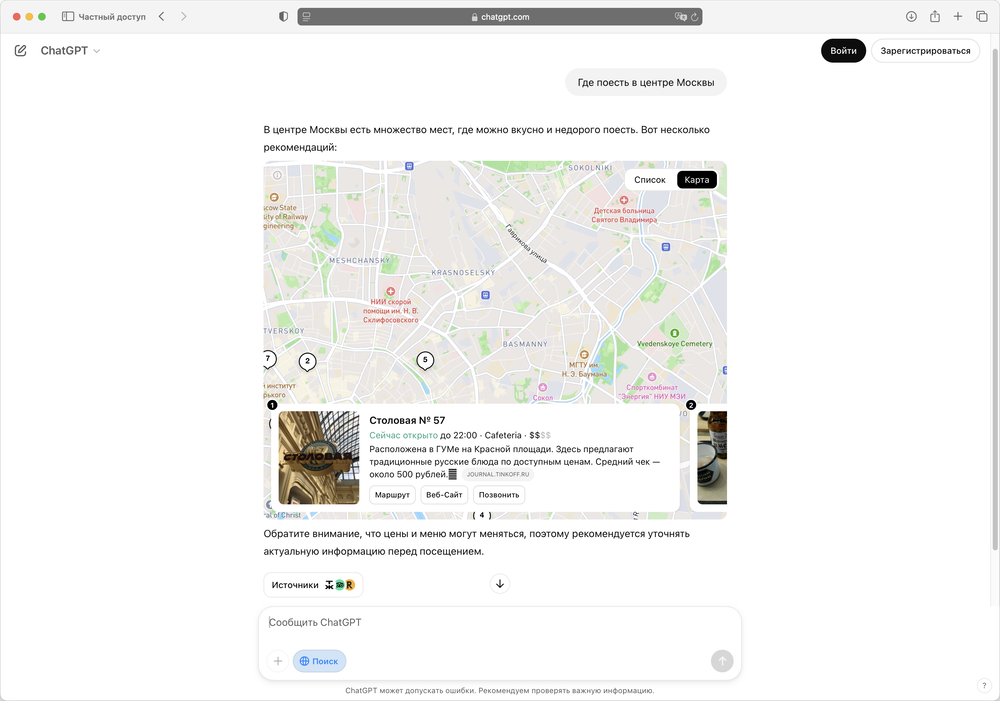Viewport: 1000px width, 701px height.
Task: Click the Safari share icon
Action: pos(935,17)
